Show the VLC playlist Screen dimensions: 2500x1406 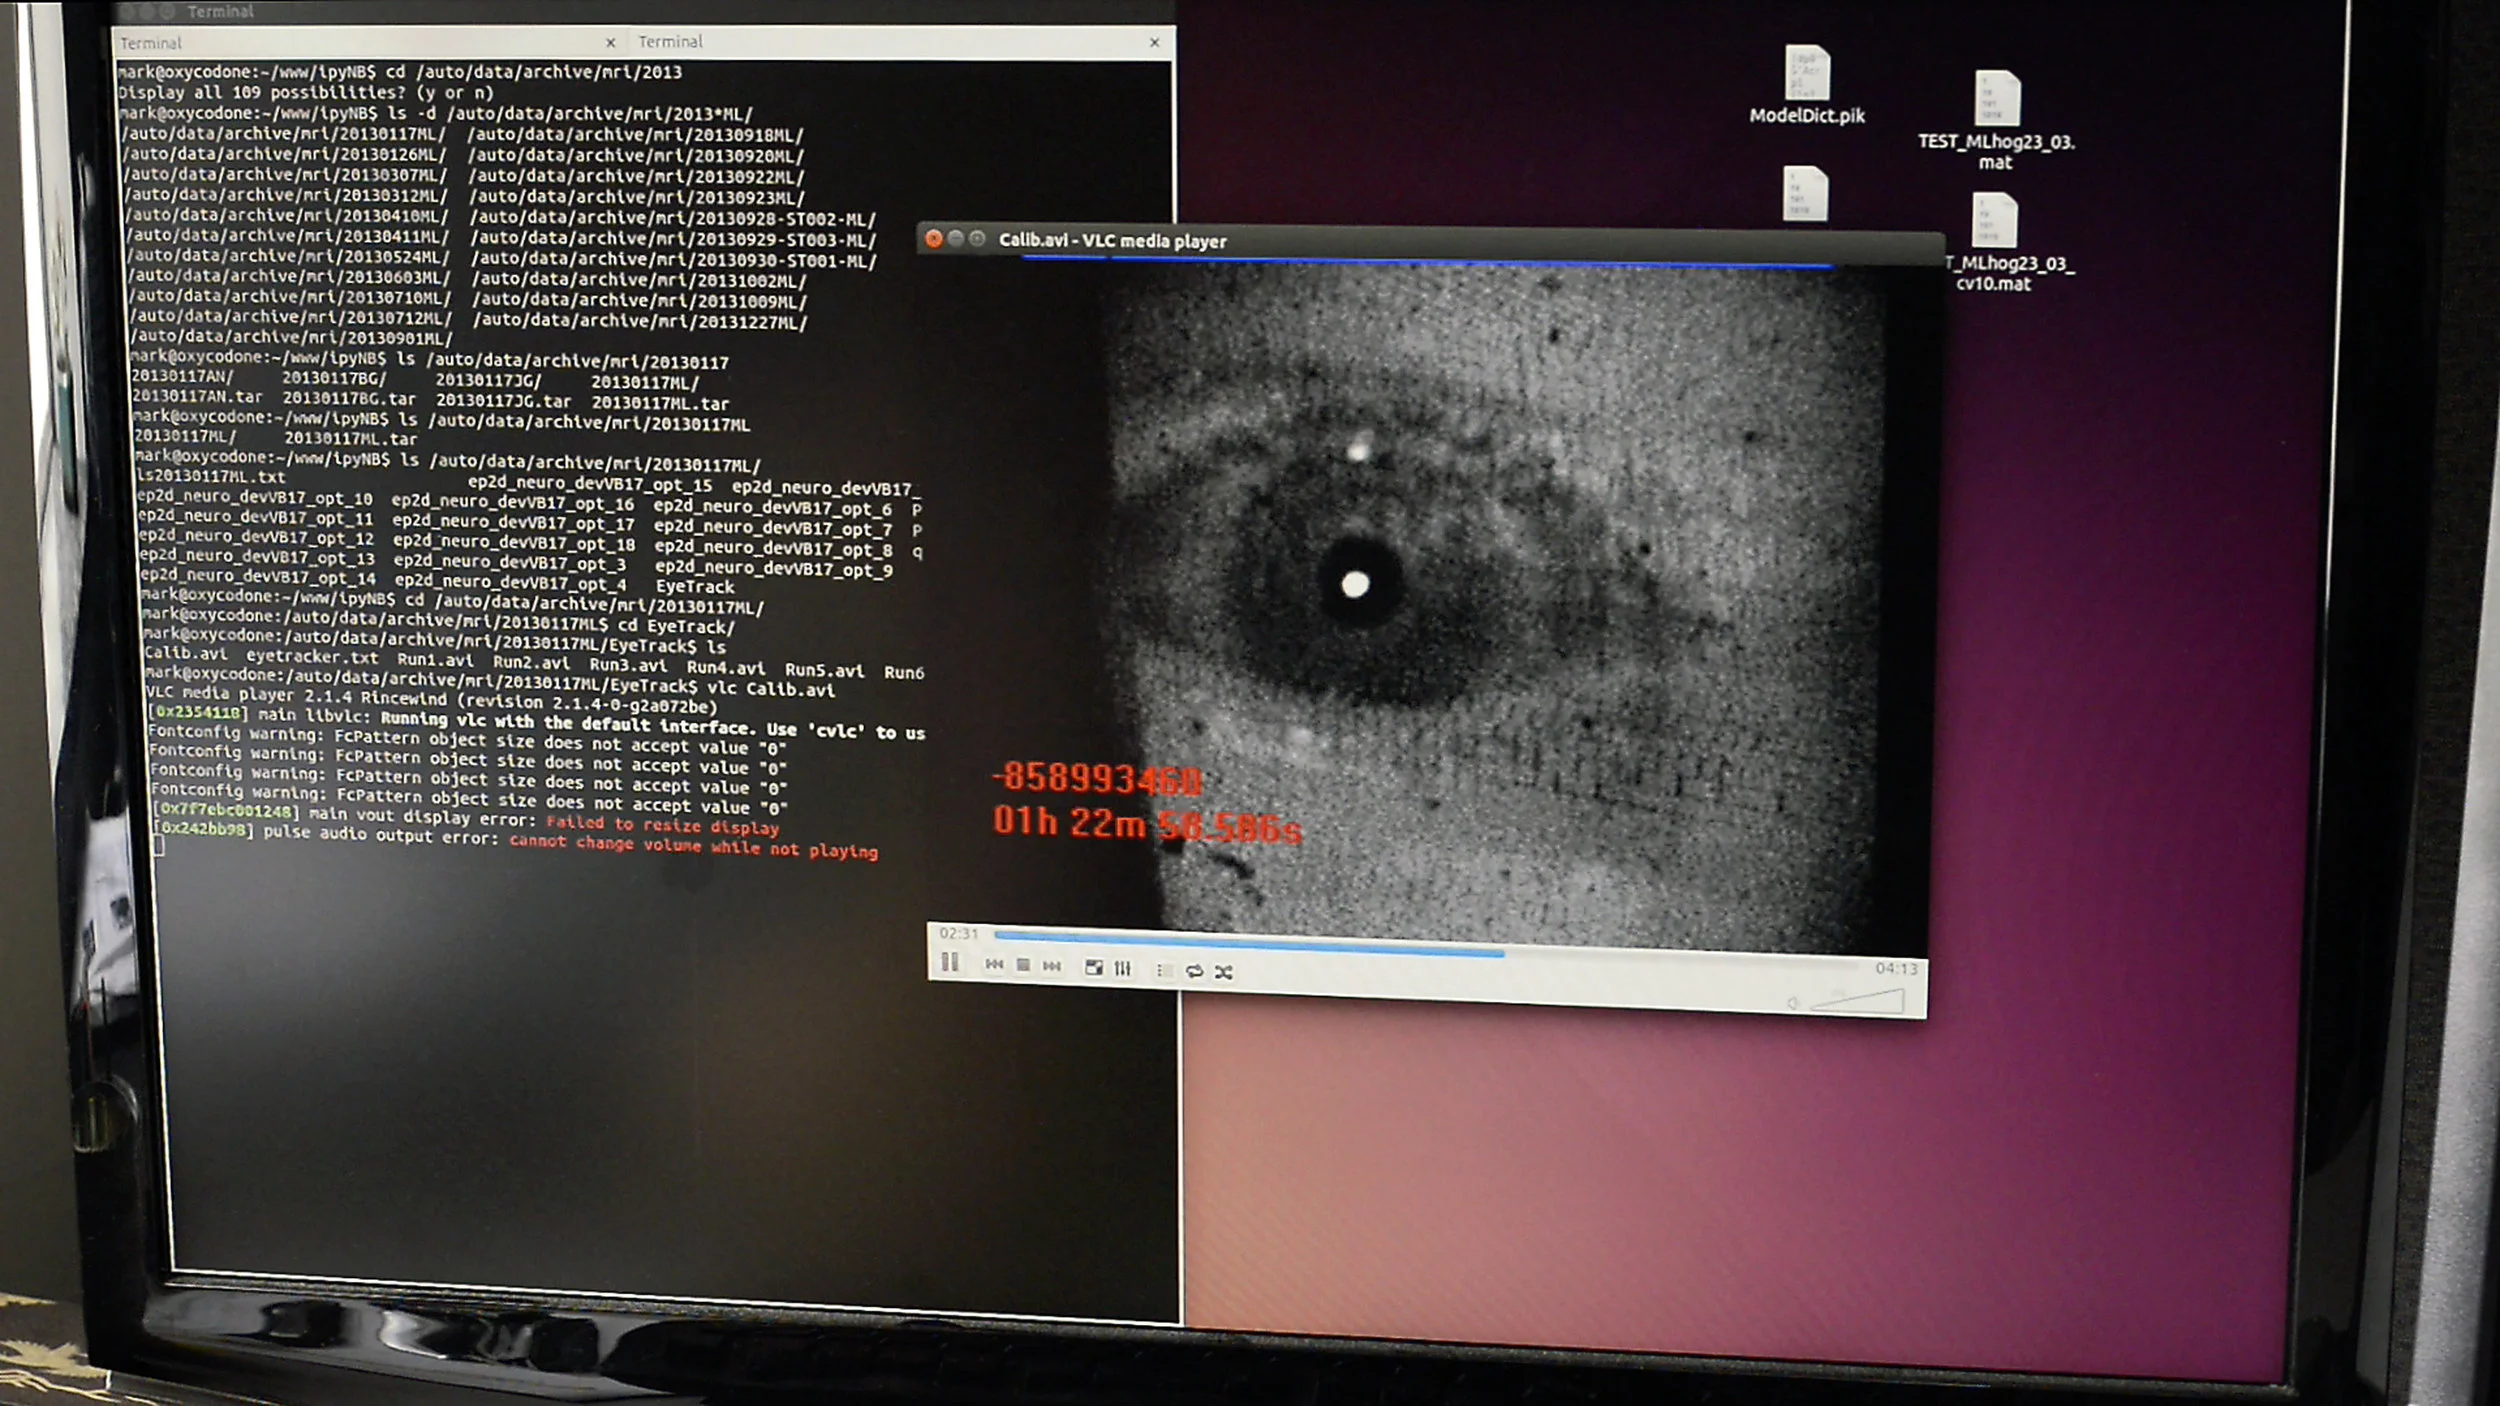1163,970
